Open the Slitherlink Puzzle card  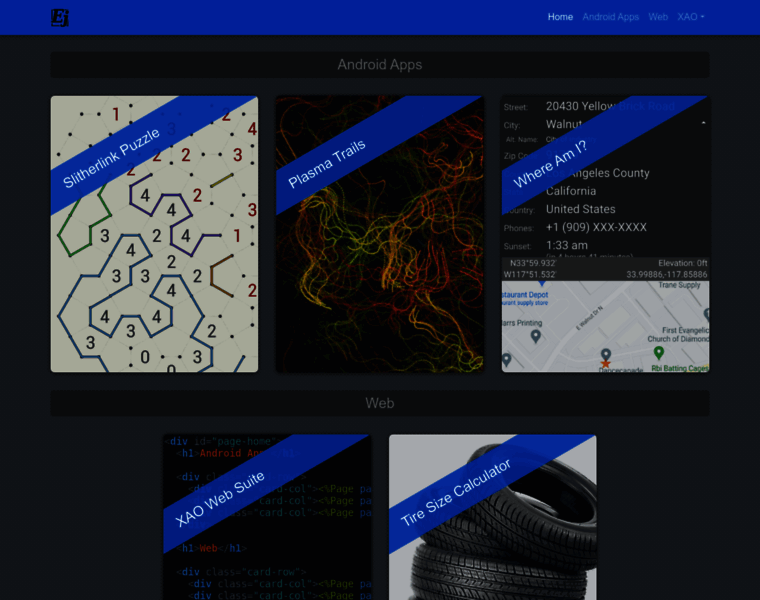(x=154, y=234)
